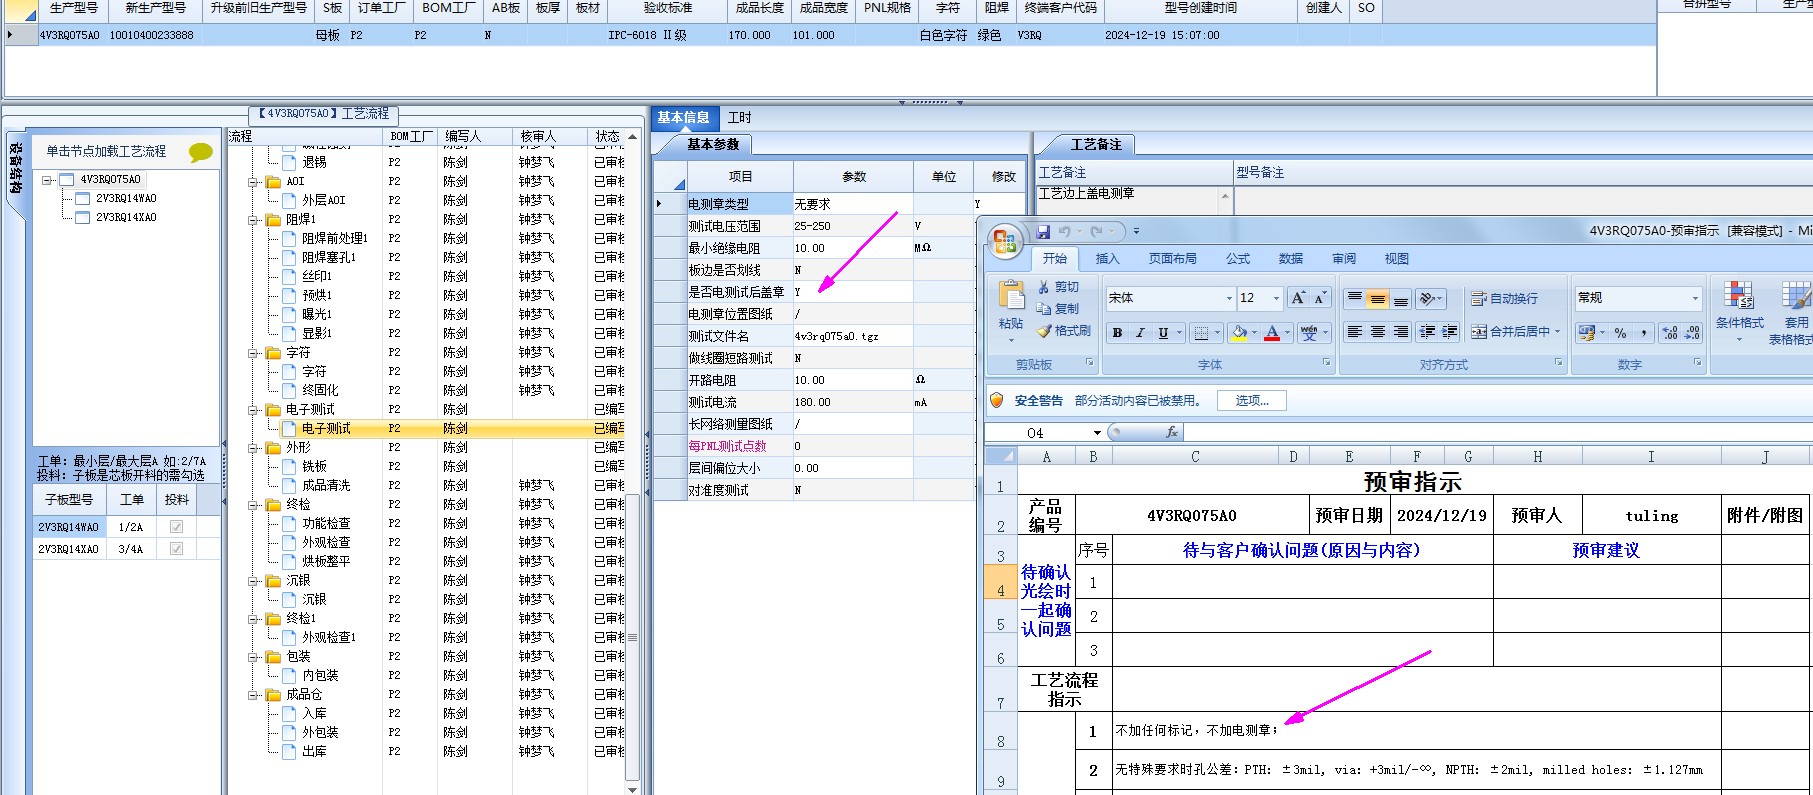Open the Excel Office button menu
The height and width of the screenshot is (795, 1813).
tap(1005, 241)
